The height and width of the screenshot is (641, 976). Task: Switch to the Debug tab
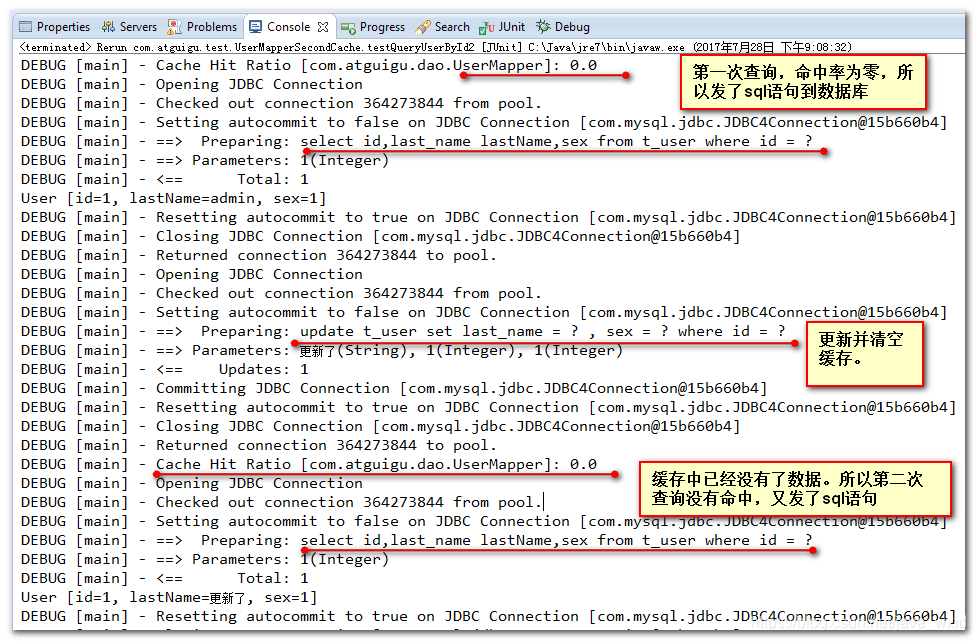[x=563, y=27]
